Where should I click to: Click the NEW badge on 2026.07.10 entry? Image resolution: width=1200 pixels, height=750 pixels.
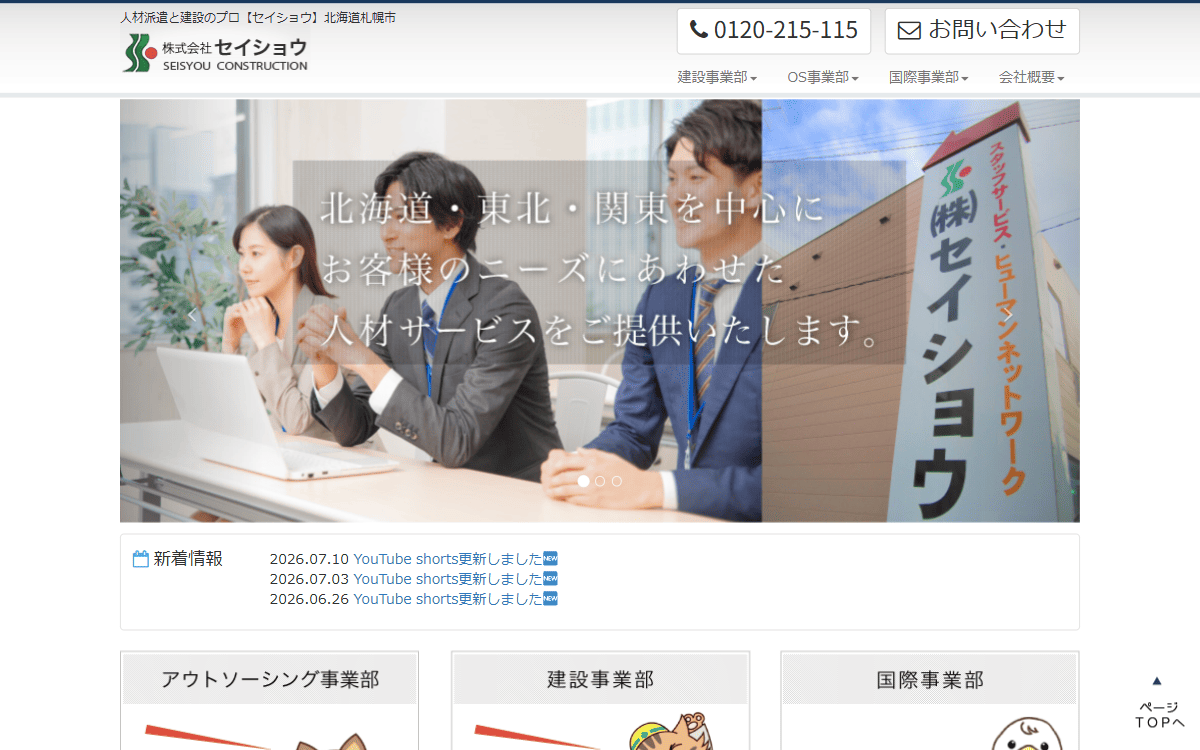(551, 558)
